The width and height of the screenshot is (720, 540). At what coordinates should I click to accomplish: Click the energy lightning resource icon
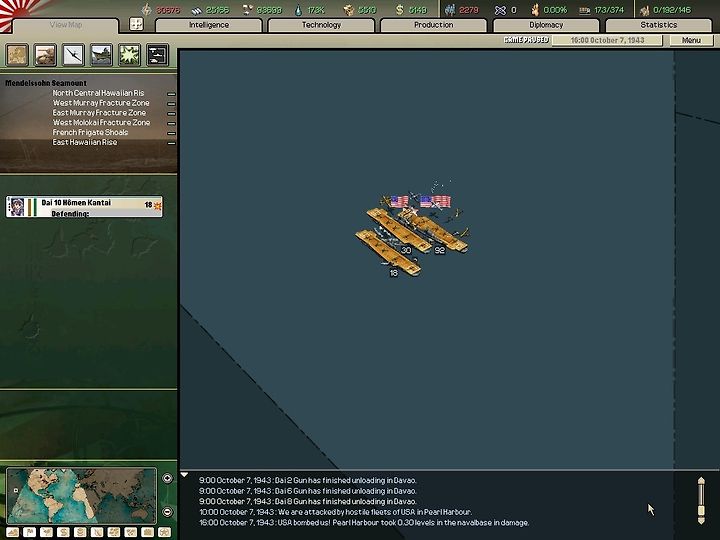click(x=146, y=10)
